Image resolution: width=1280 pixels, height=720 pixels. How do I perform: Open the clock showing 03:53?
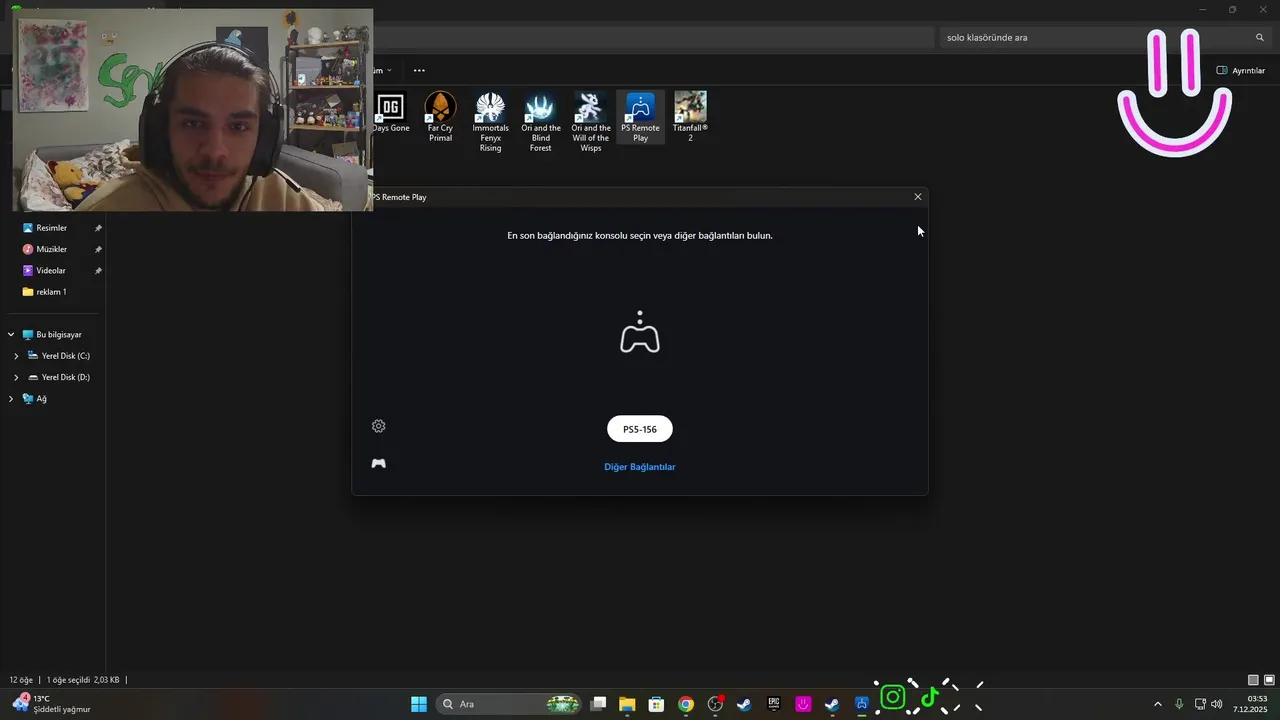tap(1250, 704)
